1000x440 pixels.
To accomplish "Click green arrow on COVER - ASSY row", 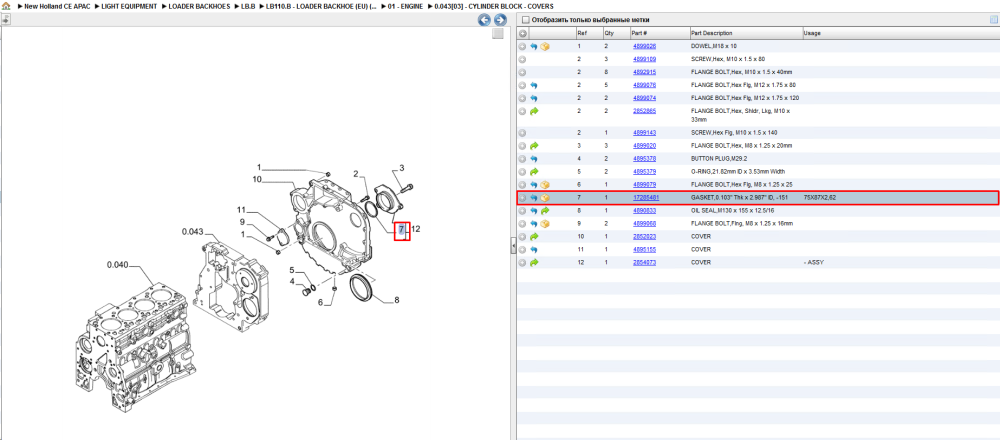I will coord(534,262).
